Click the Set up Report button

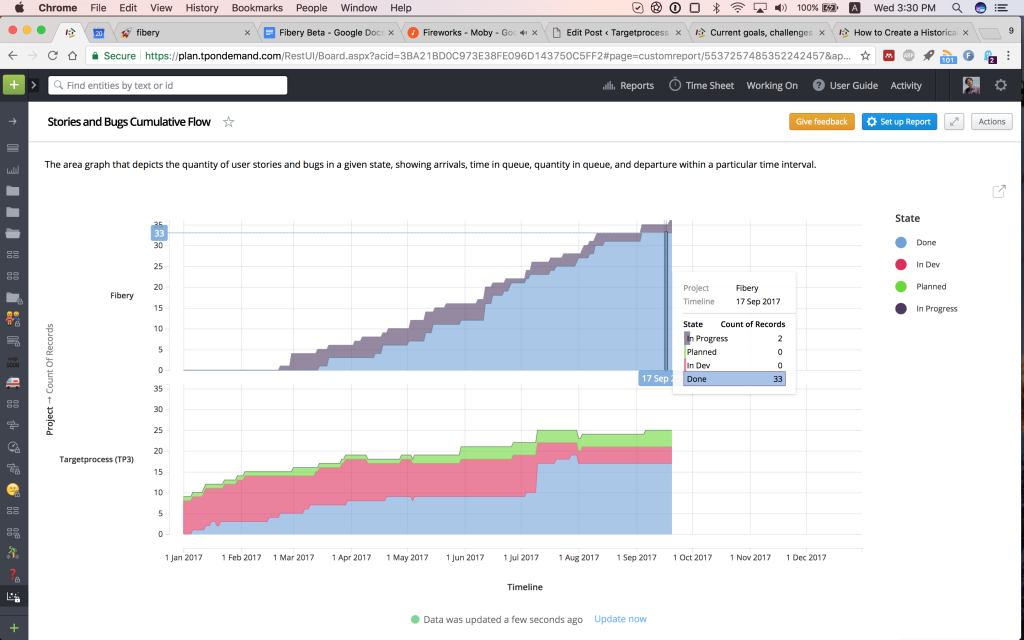pyautogui.click(x=899, y=121)
